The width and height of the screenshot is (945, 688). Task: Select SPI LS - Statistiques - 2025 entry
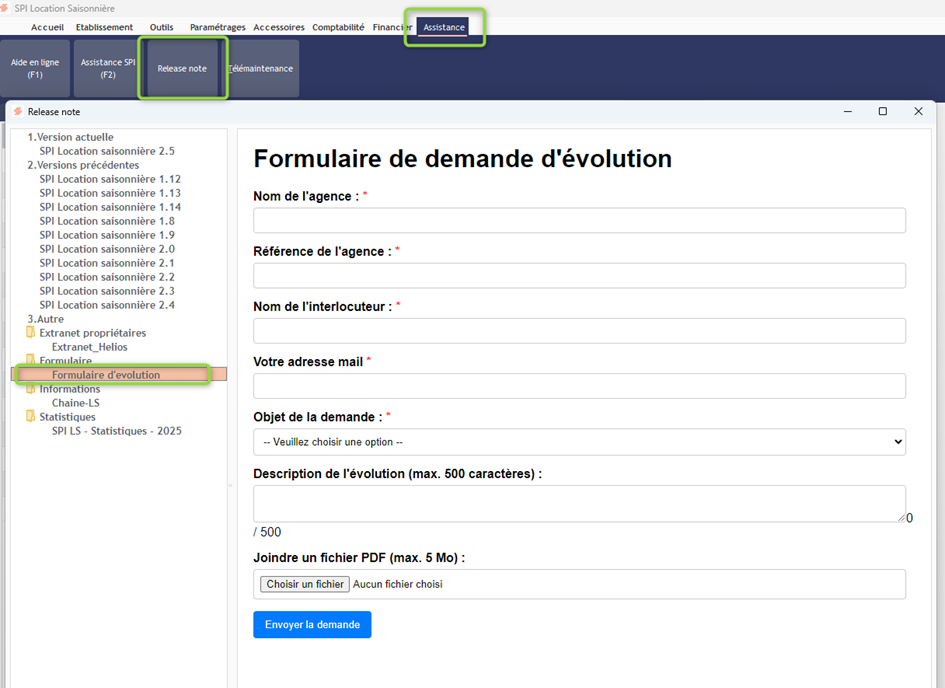pos(117,431)
